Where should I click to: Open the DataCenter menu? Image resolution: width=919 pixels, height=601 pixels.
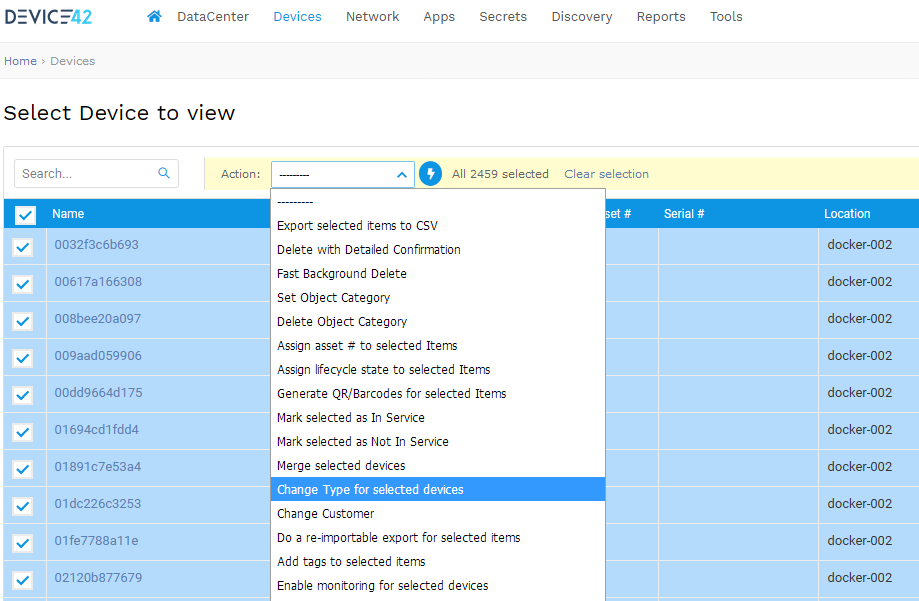point(213,17)
